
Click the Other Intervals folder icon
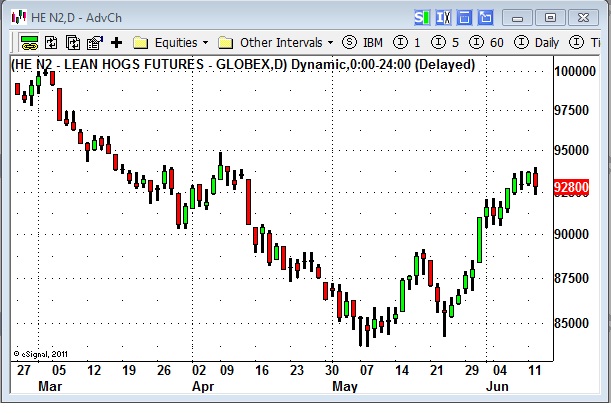tap(226, 42)
